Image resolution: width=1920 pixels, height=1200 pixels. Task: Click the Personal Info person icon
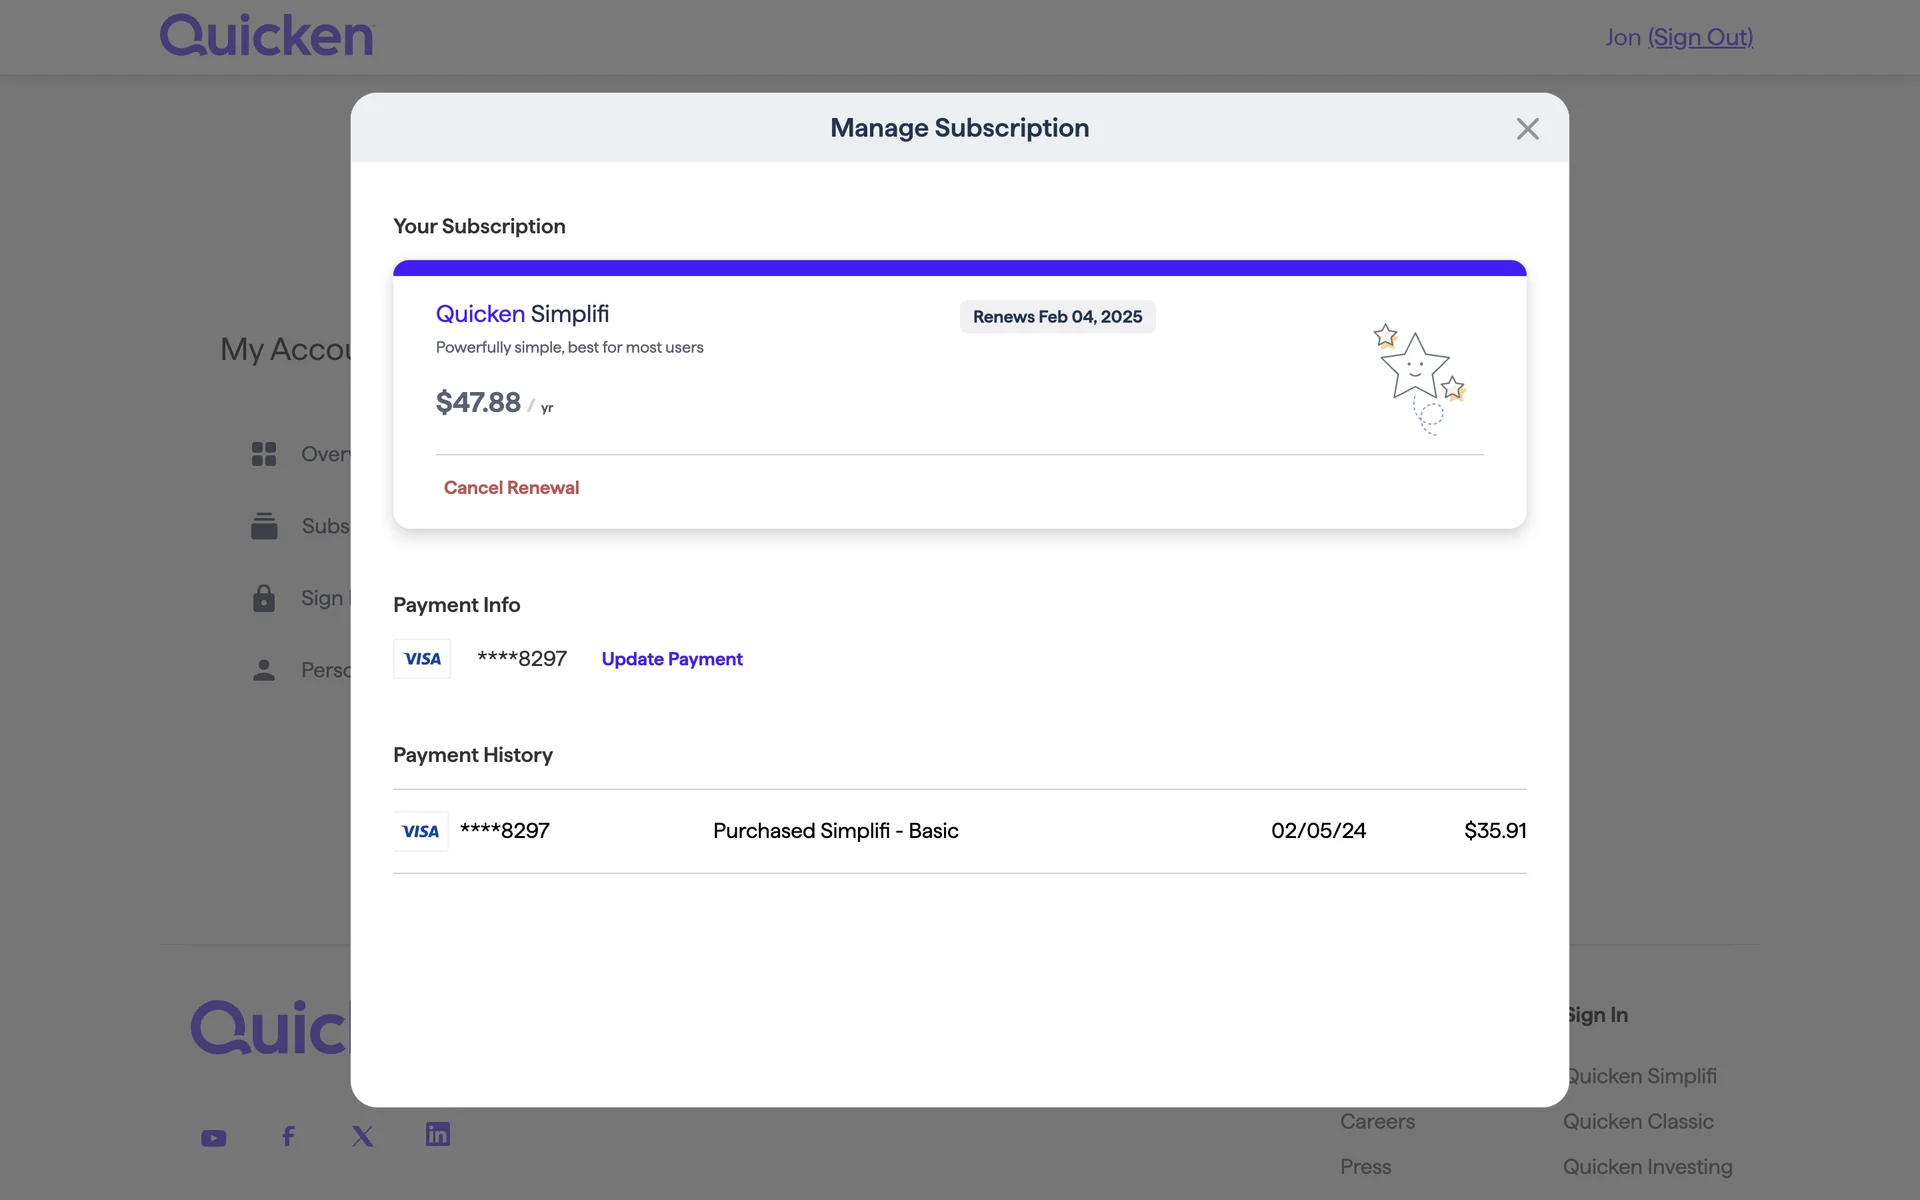[x=264, y=670]
